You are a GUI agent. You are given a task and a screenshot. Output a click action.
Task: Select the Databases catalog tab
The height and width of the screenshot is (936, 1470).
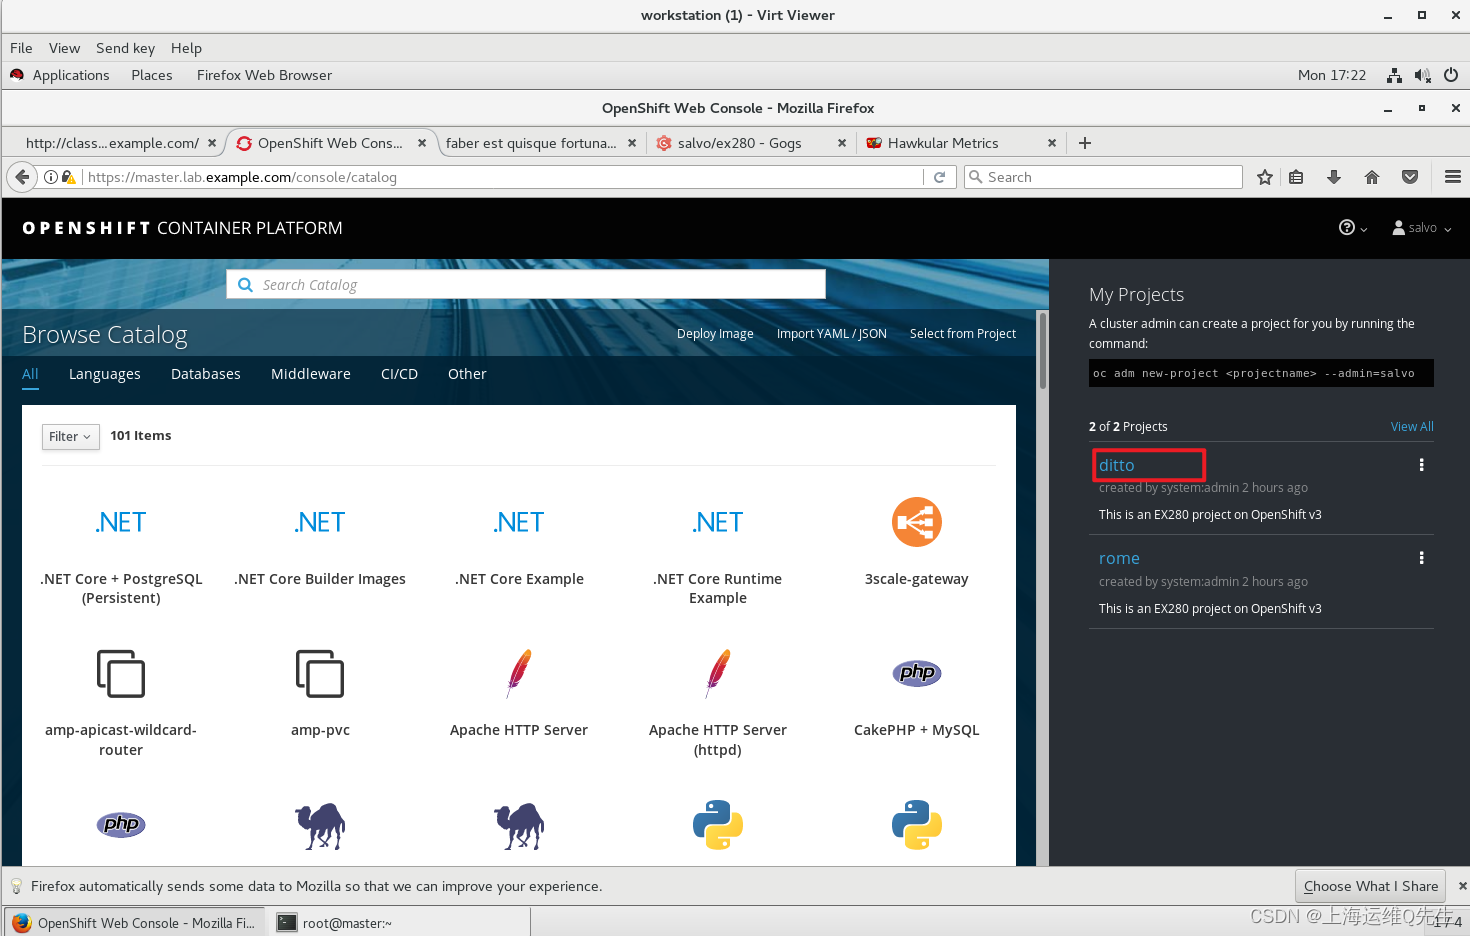click(206, 374)
